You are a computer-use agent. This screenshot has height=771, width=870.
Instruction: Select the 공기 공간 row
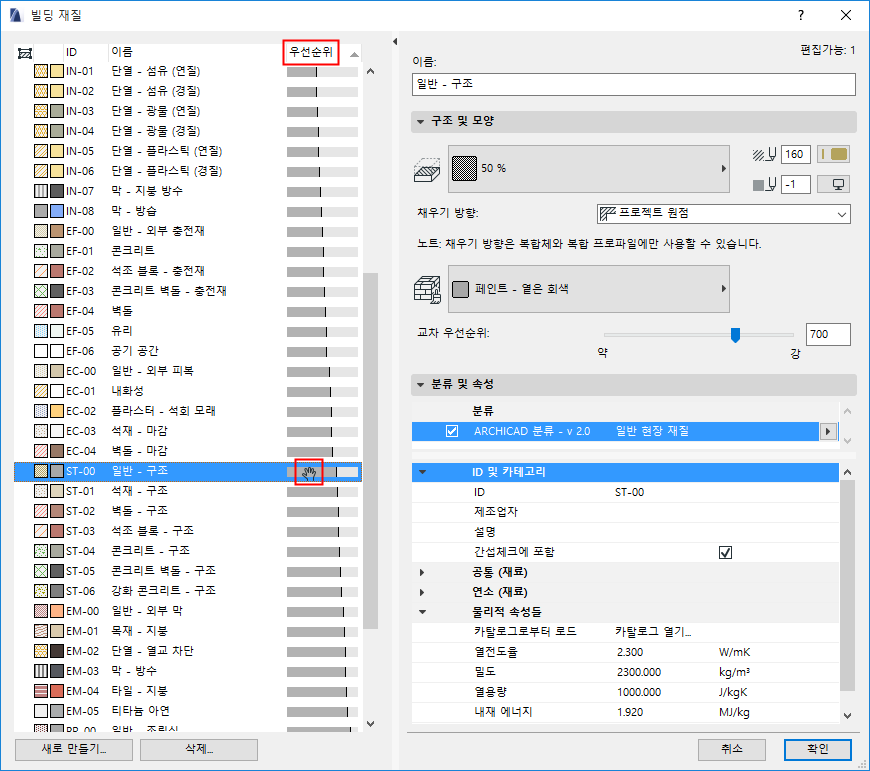188,351
